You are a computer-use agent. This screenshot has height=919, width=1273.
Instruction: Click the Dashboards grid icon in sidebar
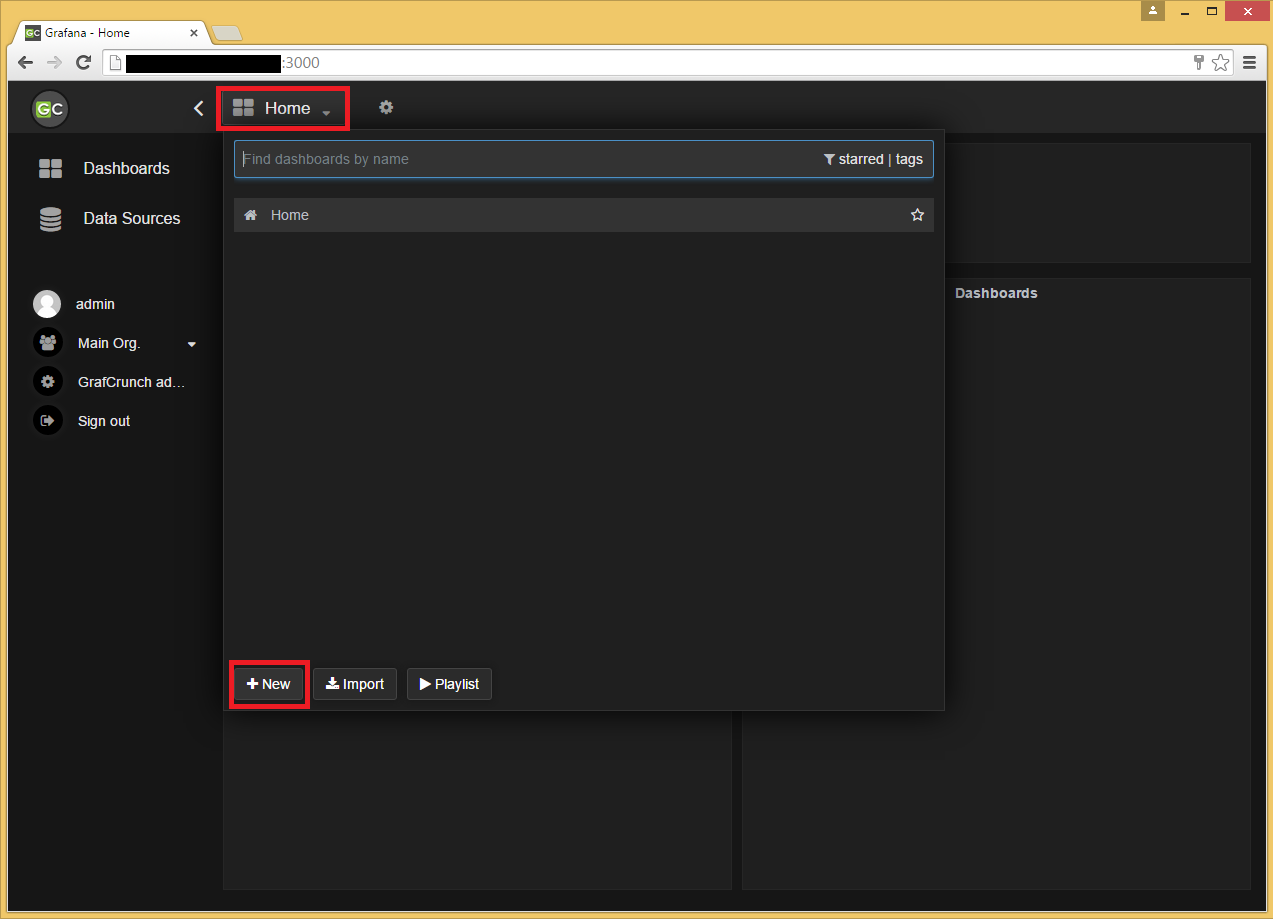[50, 169]
